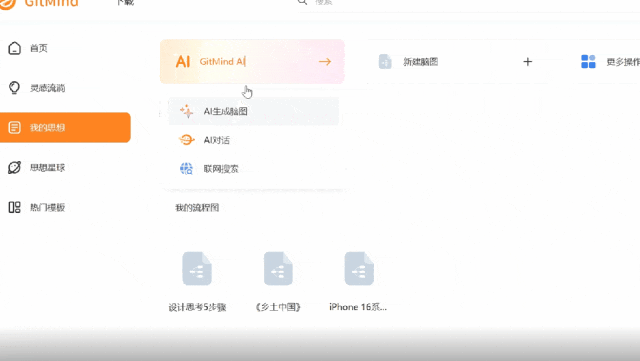Choose AI对话 from the dropdown list
Image resolution: width=640 pixels, height=361 pixels.
[x=253, y=140]
